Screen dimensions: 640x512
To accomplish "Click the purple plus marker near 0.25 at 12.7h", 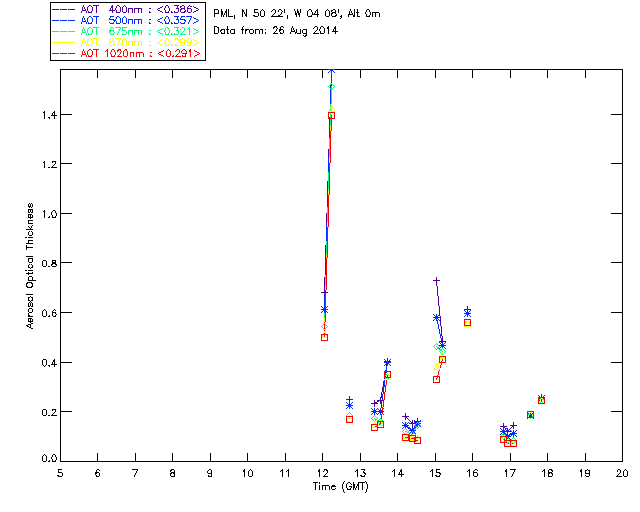I will pos(349,399).
